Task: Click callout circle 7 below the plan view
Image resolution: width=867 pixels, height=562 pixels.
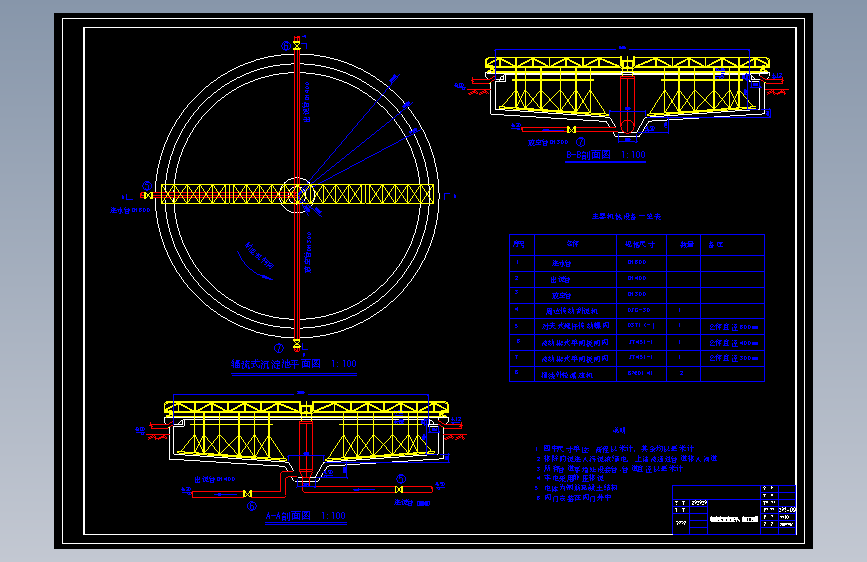Action: (x=279, y=348)
